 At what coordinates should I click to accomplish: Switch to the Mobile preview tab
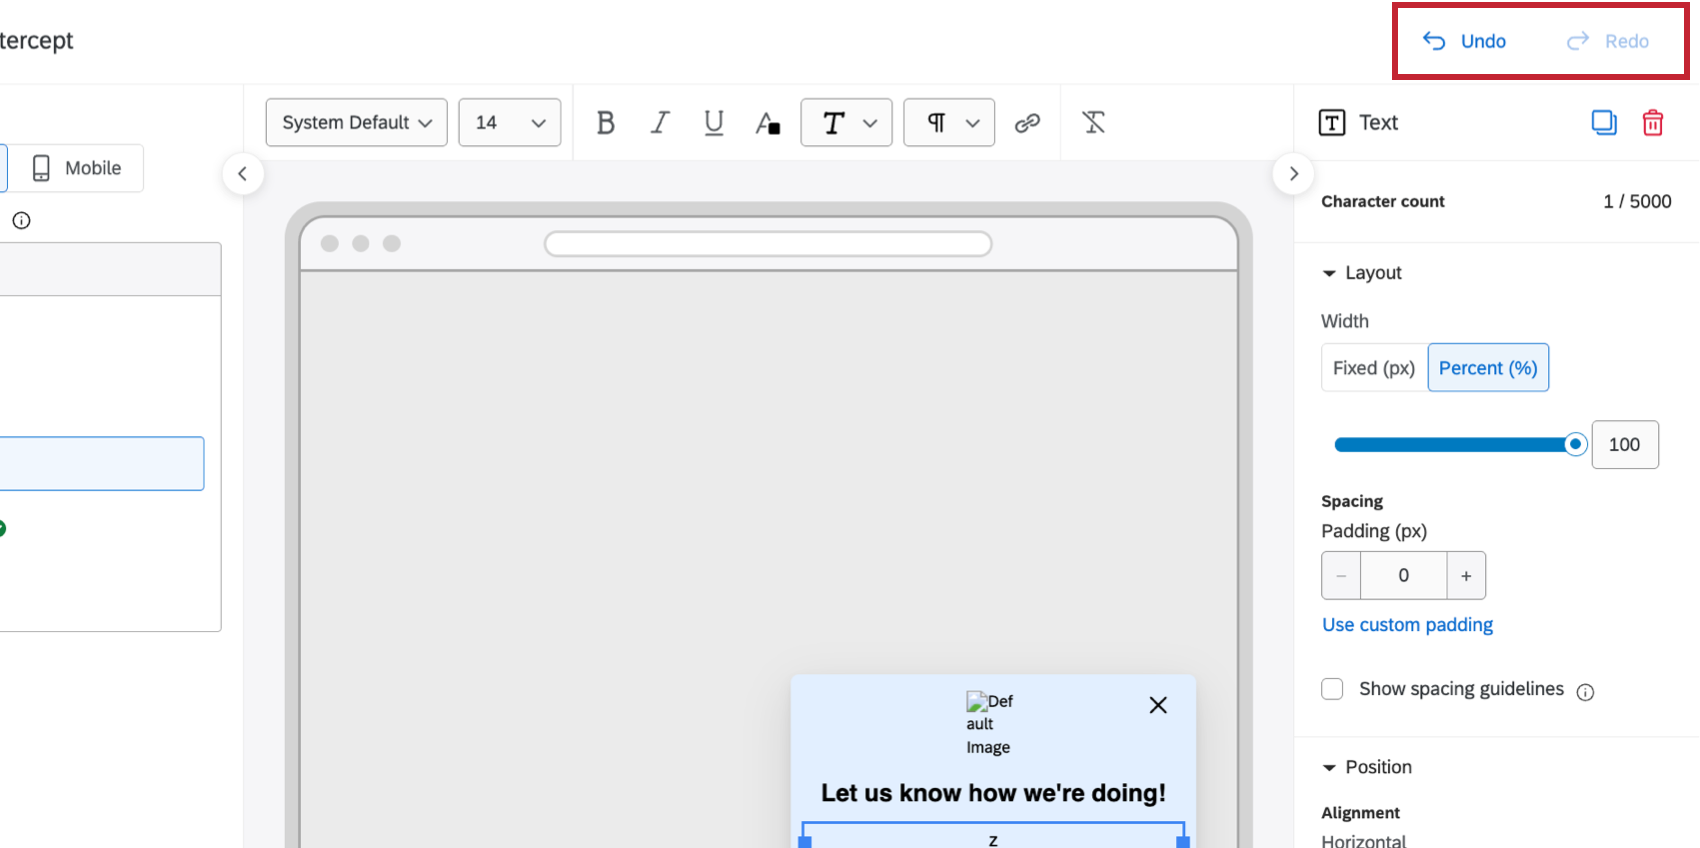78,168
